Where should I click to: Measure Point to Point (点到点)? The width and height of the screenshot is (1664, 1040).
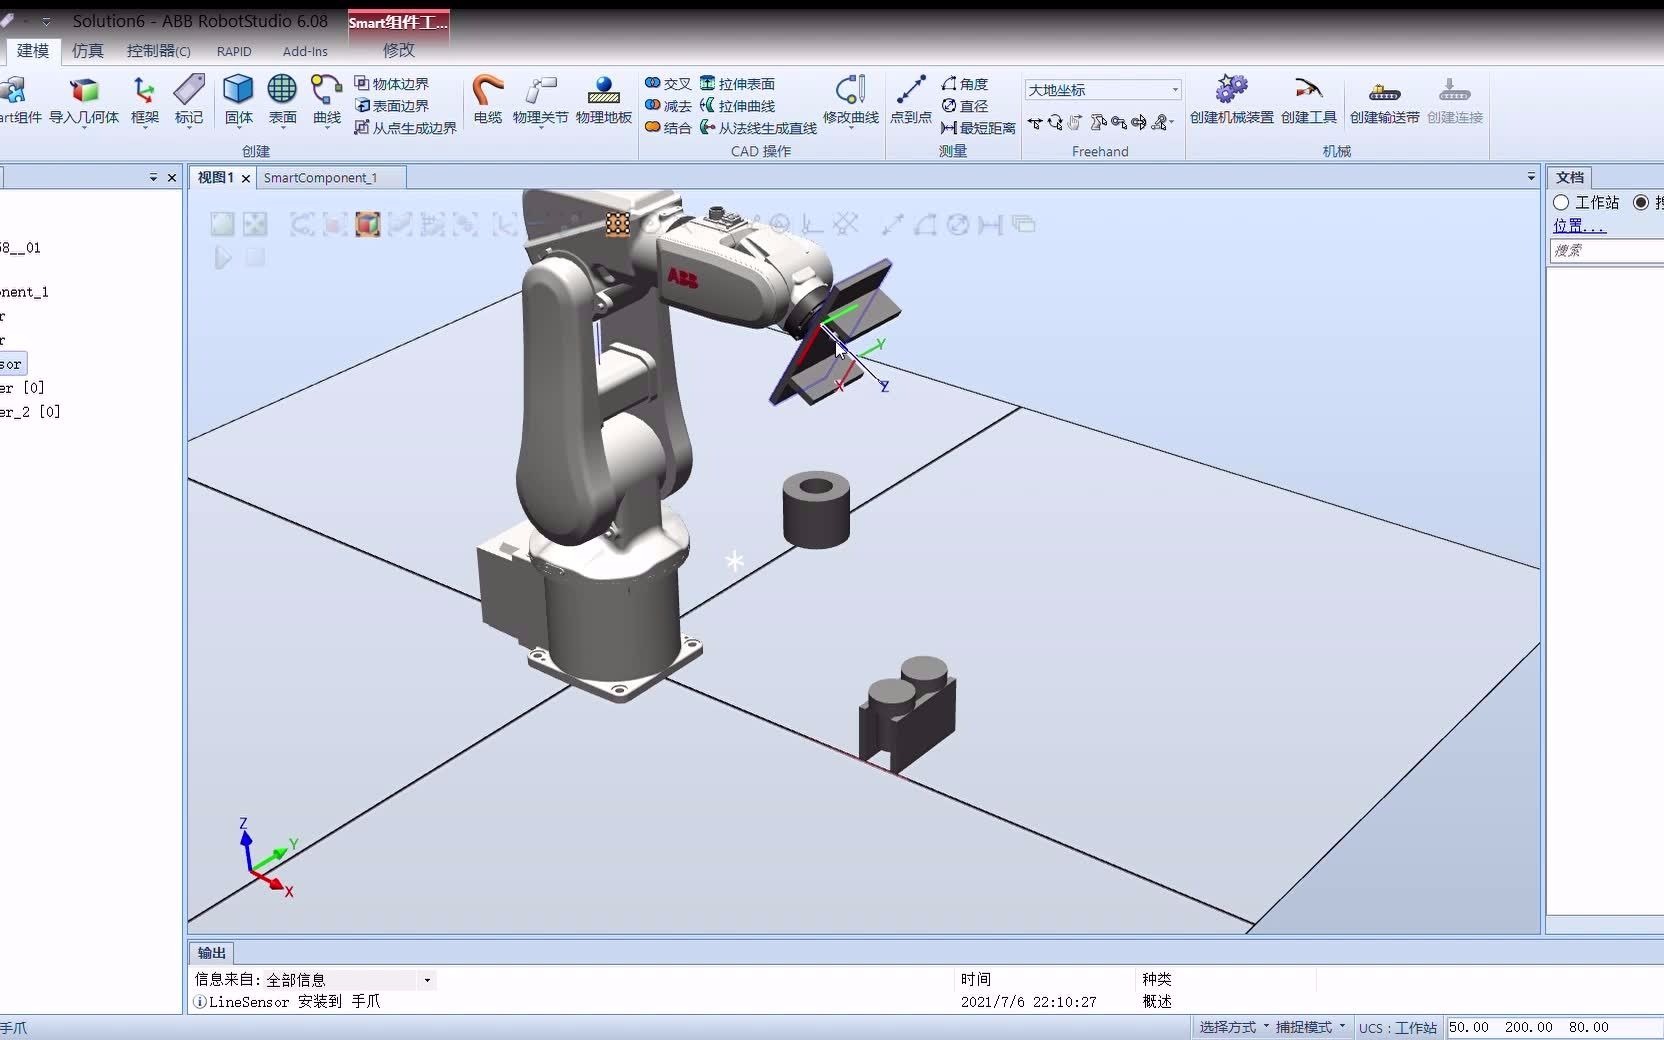tap(911, 100)
